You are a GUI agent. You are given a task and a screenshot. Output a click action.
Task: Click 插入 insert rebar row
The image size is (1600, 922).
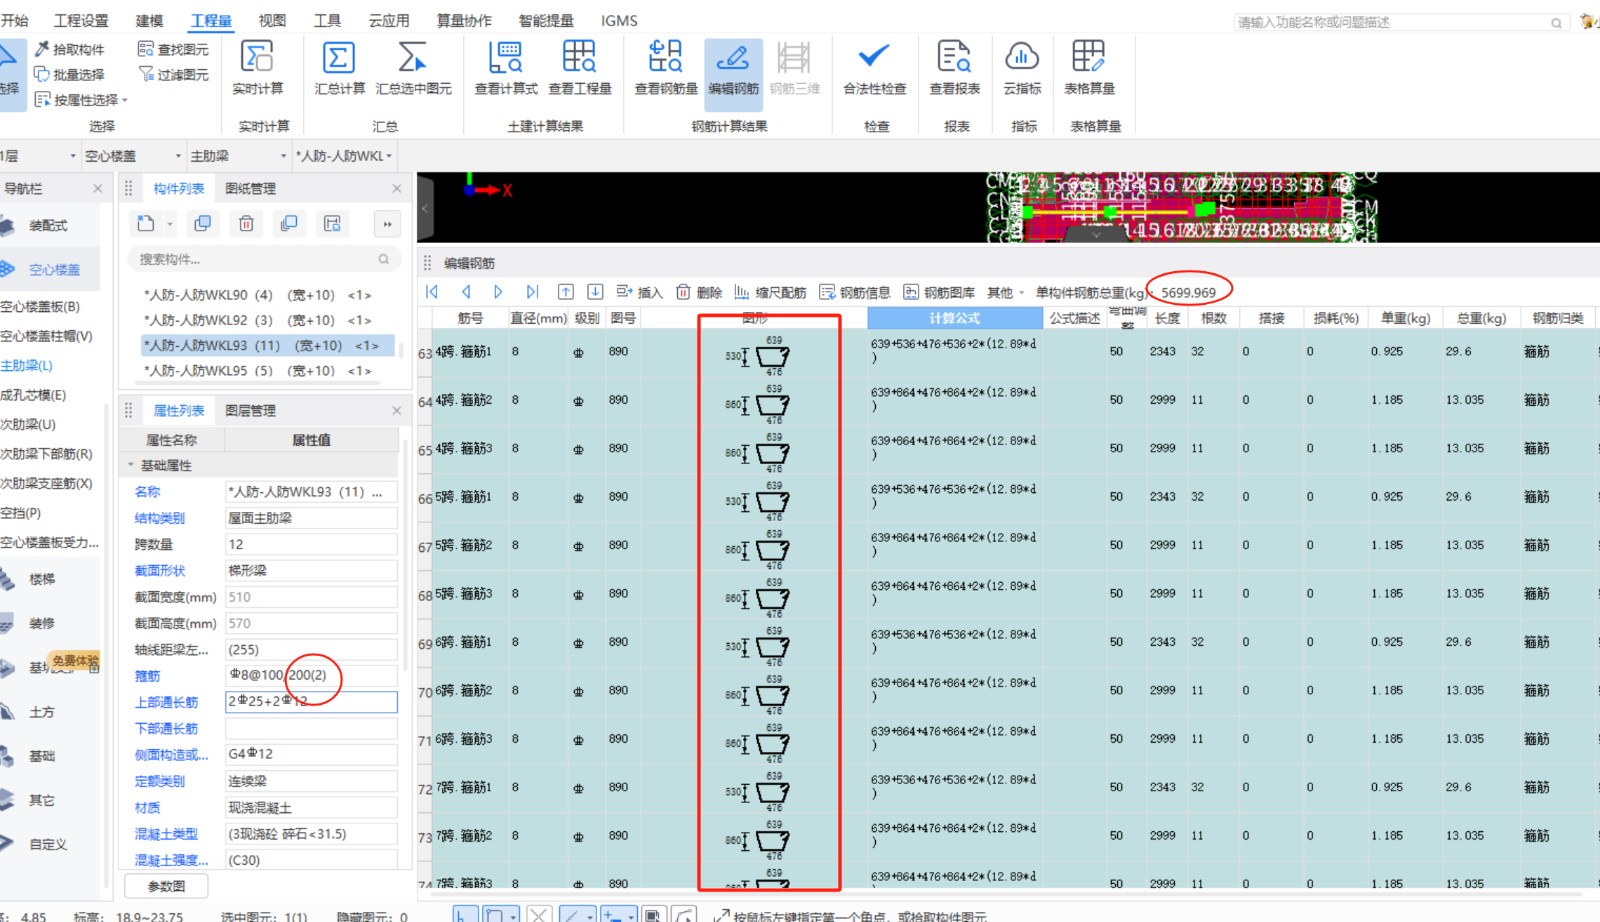click(640, 292)
